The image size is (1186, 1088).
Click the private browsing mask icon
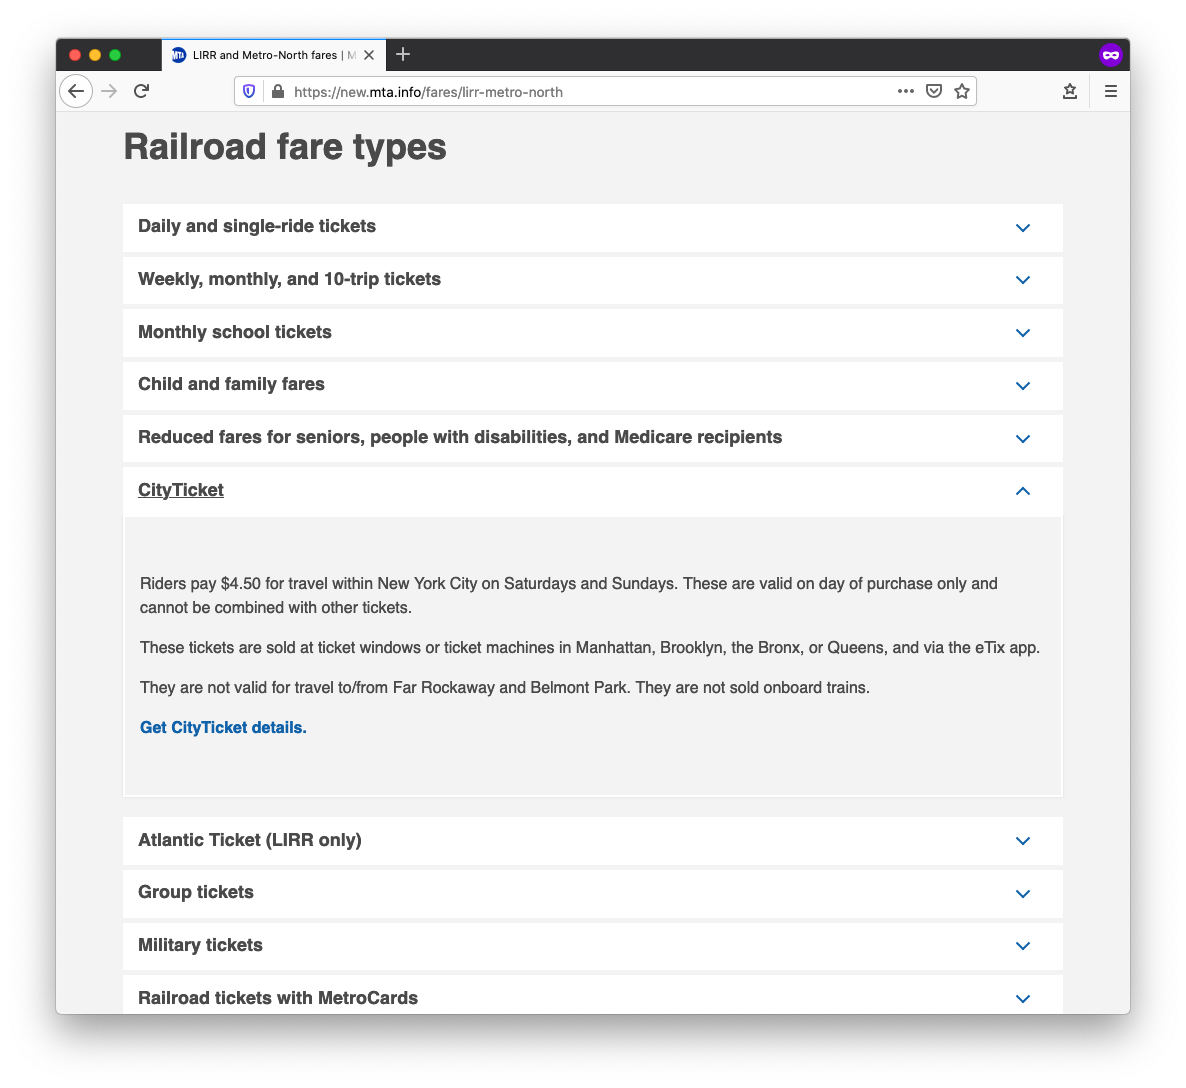[x=1110, y=54]
